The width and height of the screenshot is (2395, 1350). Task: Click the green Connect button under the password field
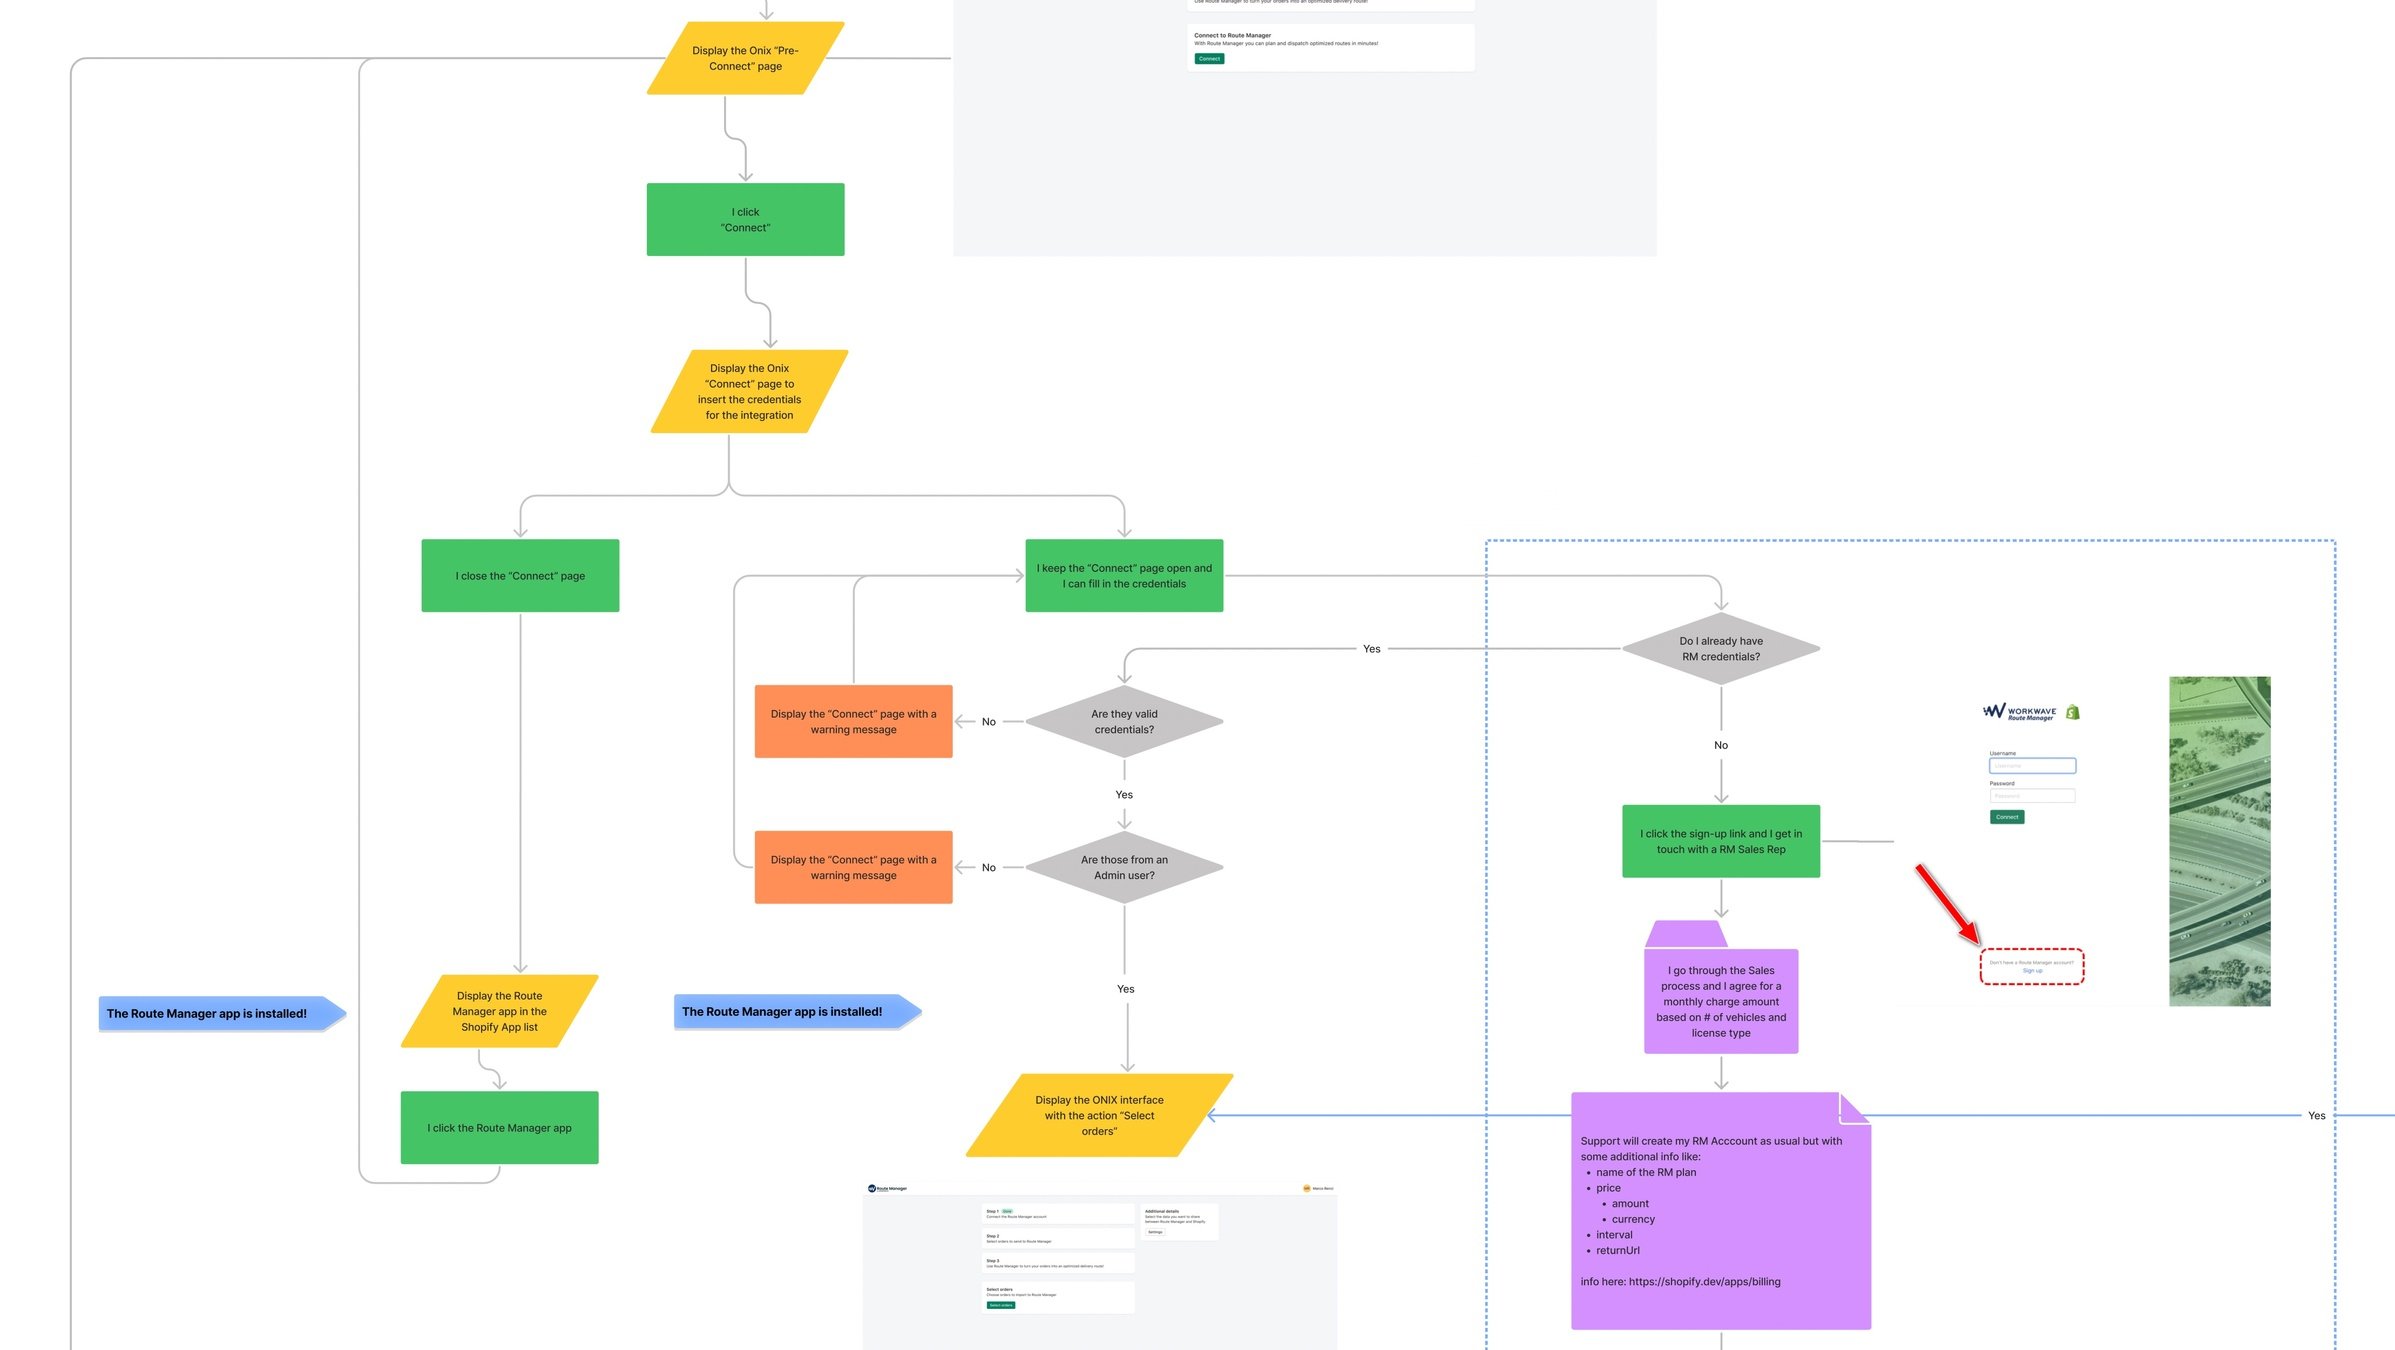click(x=2006, y=817)
